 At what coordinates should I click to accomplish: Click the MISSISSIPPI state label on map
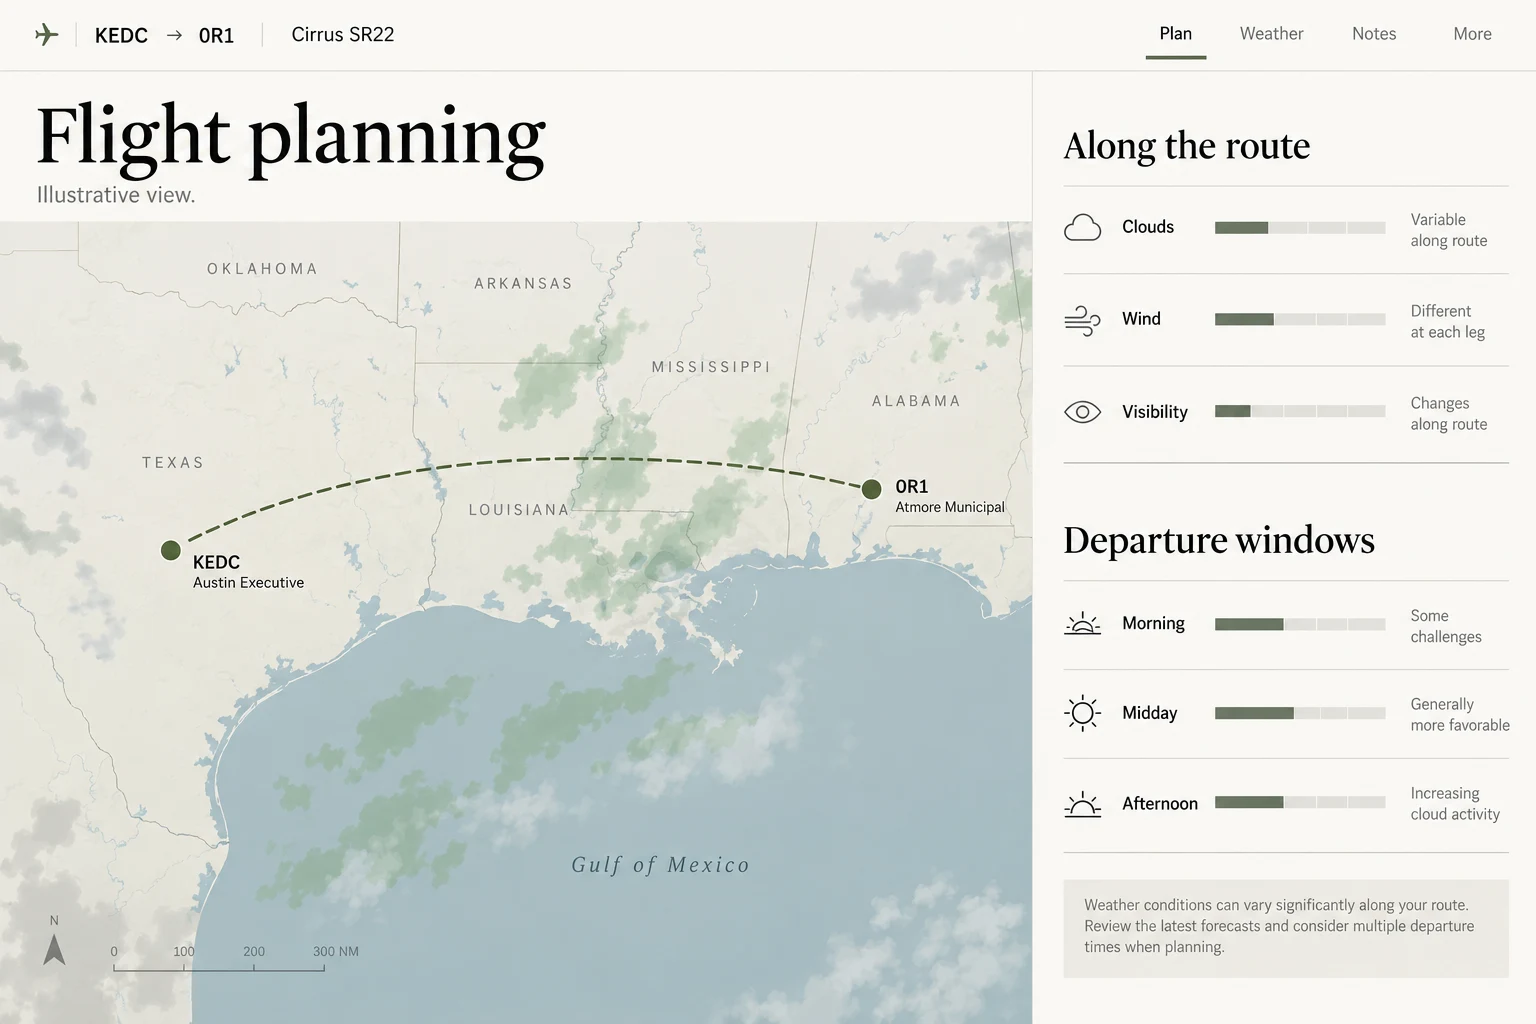point(711,367)
